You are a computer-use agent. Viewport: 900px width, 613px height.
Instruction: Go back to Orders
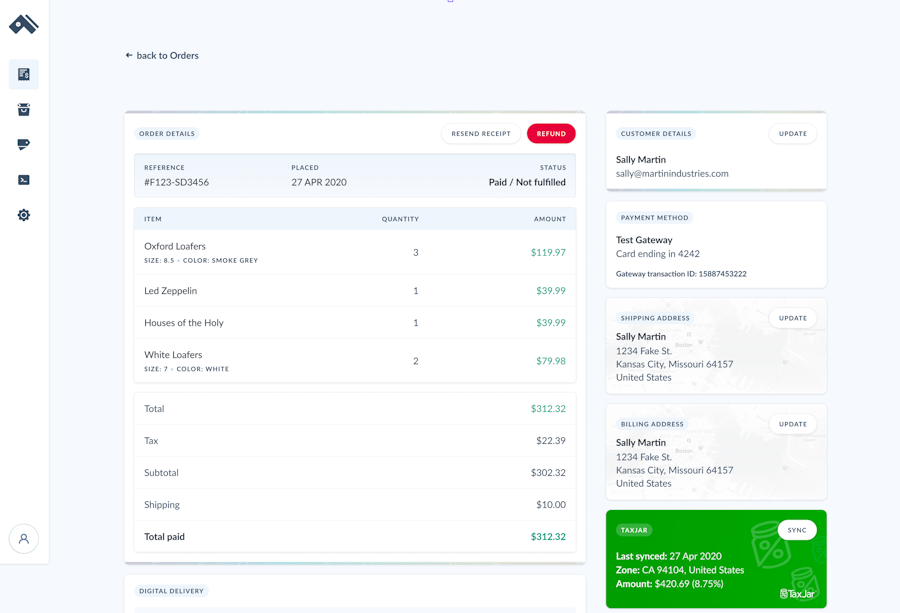162,55
